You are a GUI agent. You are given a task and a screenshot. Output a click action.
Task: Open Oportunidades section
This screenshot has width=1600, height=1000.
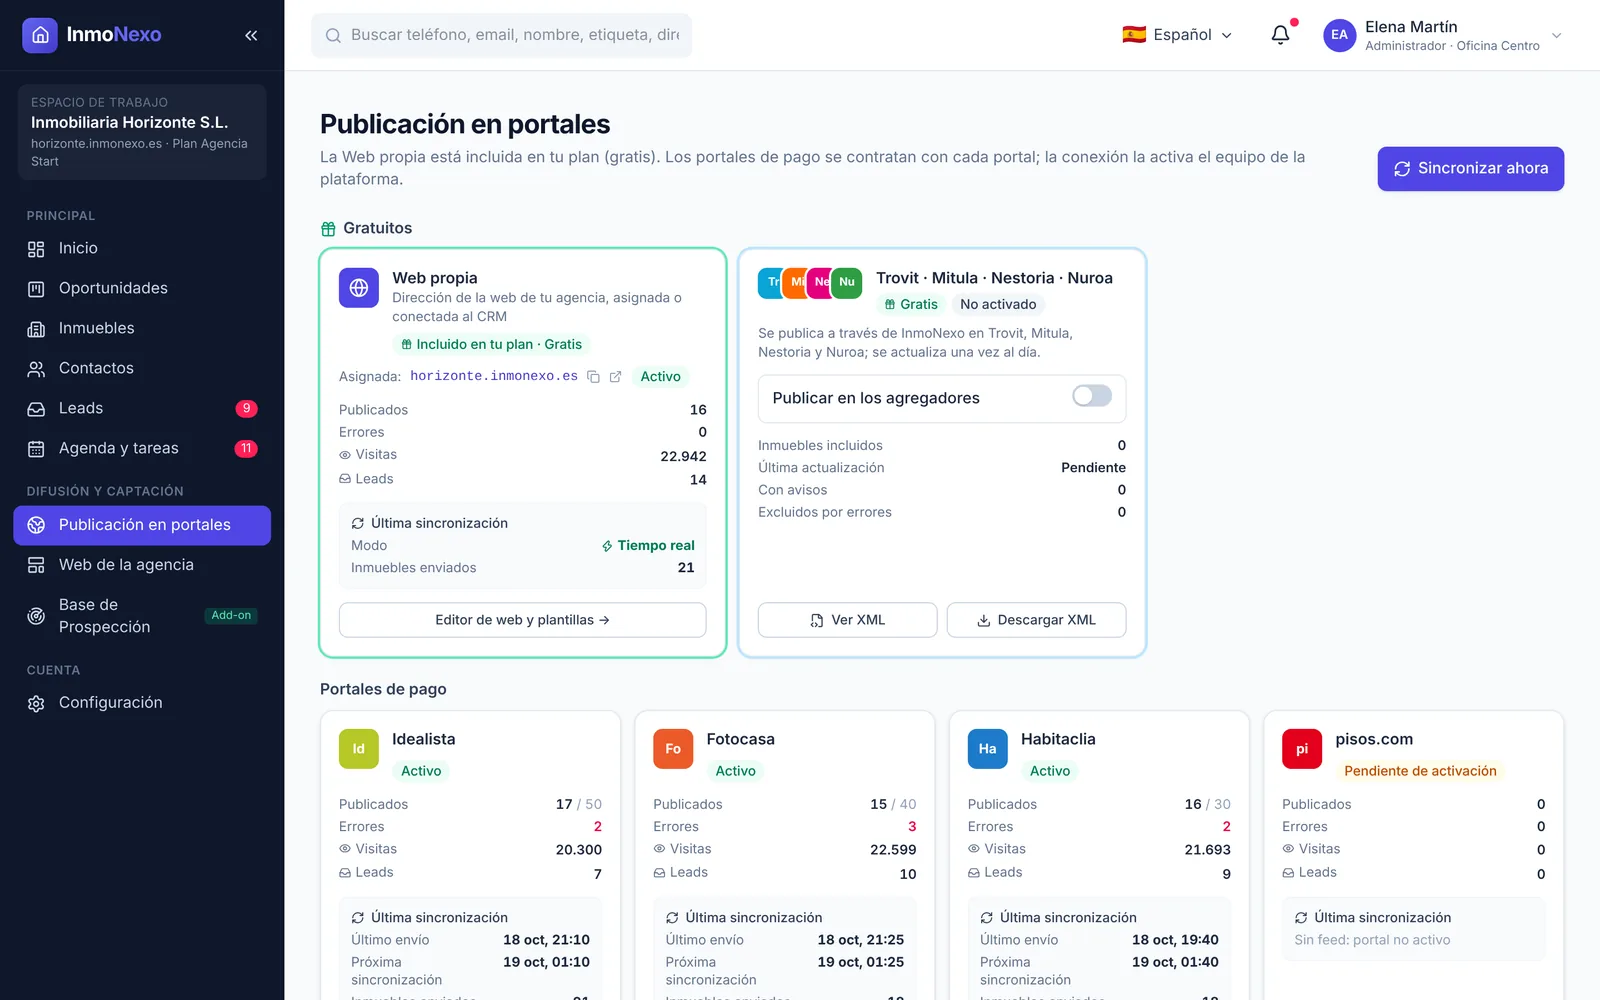coord(142,289)
